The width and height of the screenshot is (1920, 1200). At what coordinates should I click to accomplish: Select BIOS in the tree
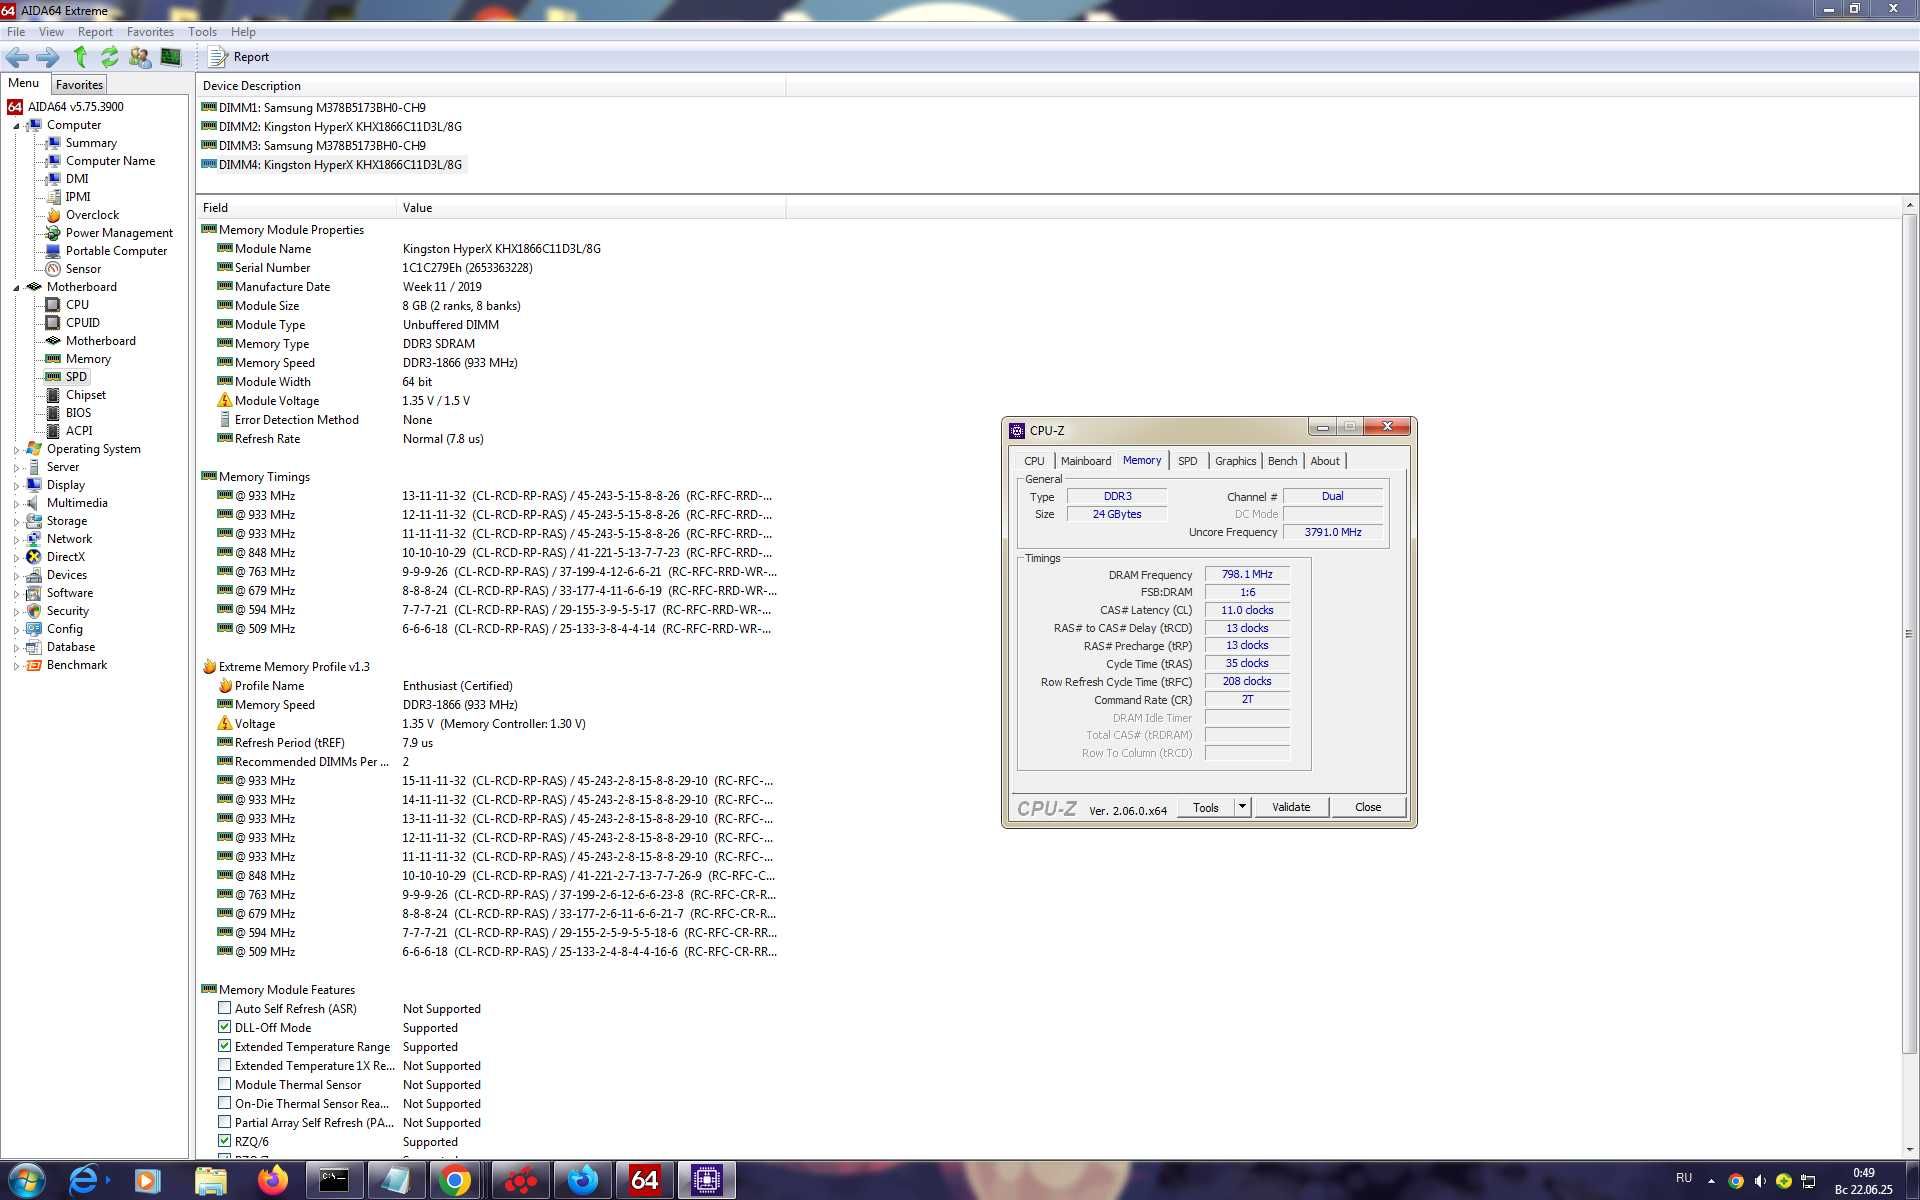click(x=78, y=413)
